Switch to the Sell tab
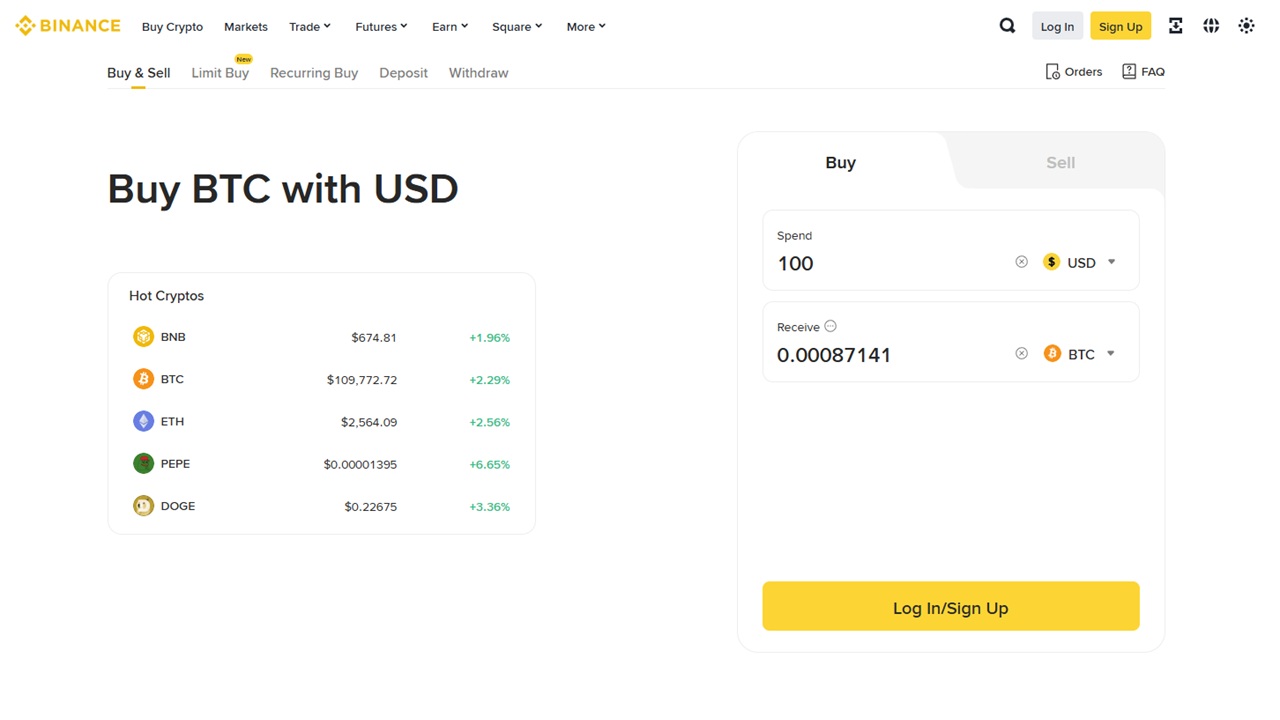Screen dimensions: 1280x720 click(x=1061, y=162)
